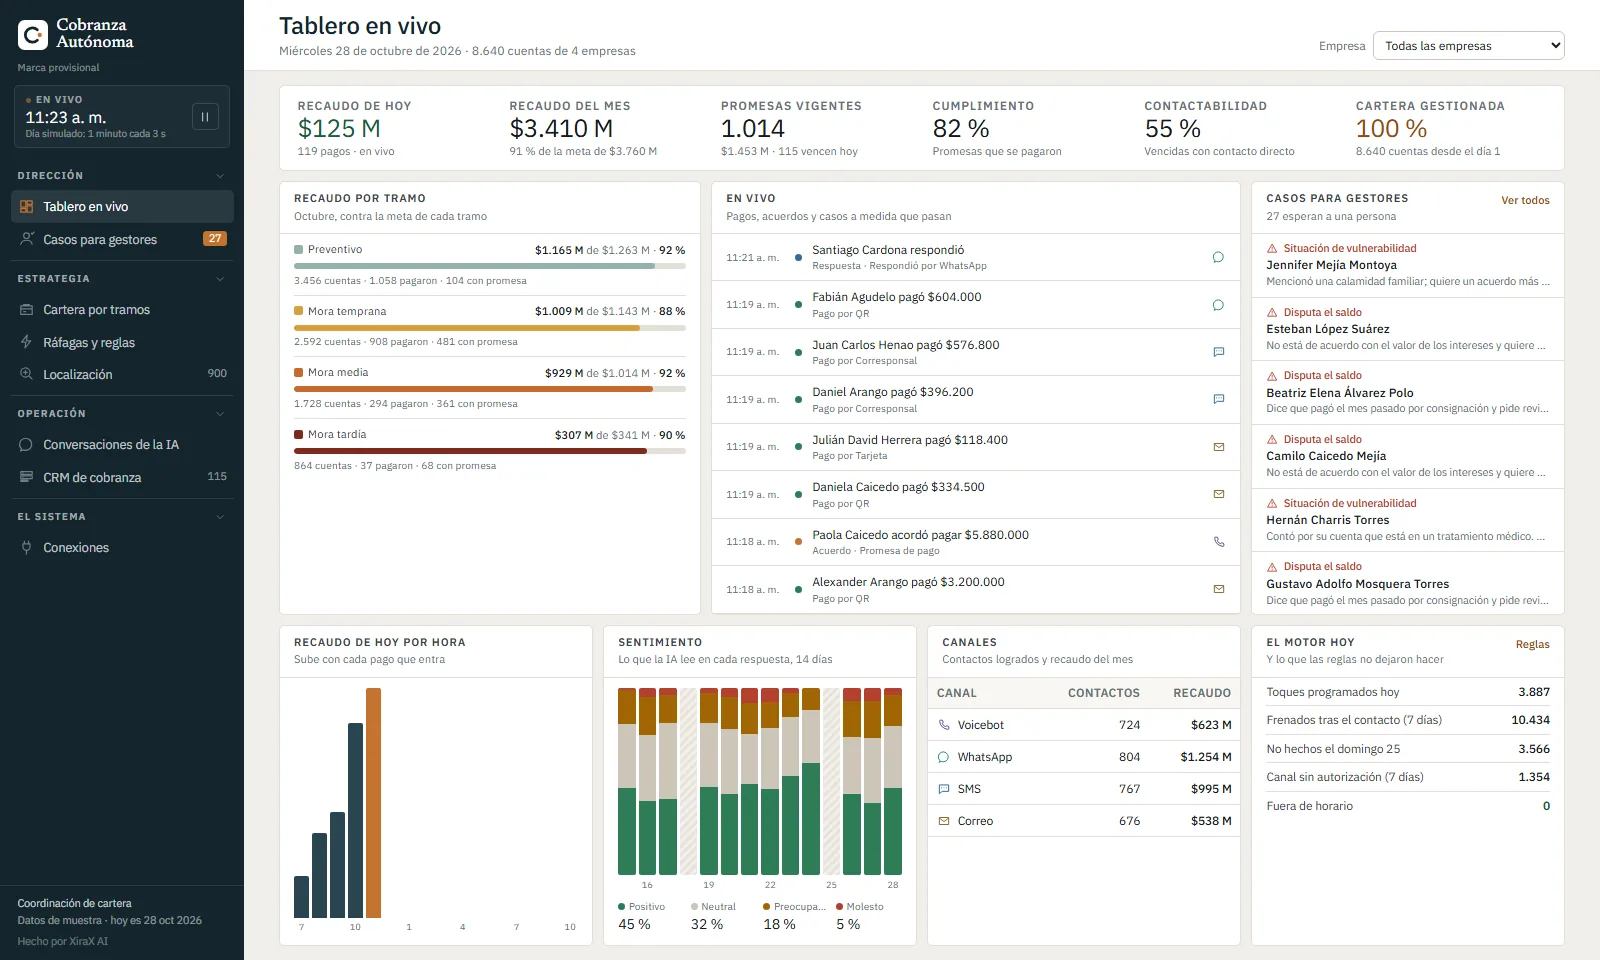The height and width of the screenshot is (960, 1600).
Task: Click the Voicebot channel phone icon
Action: click(x=944, y=725)
